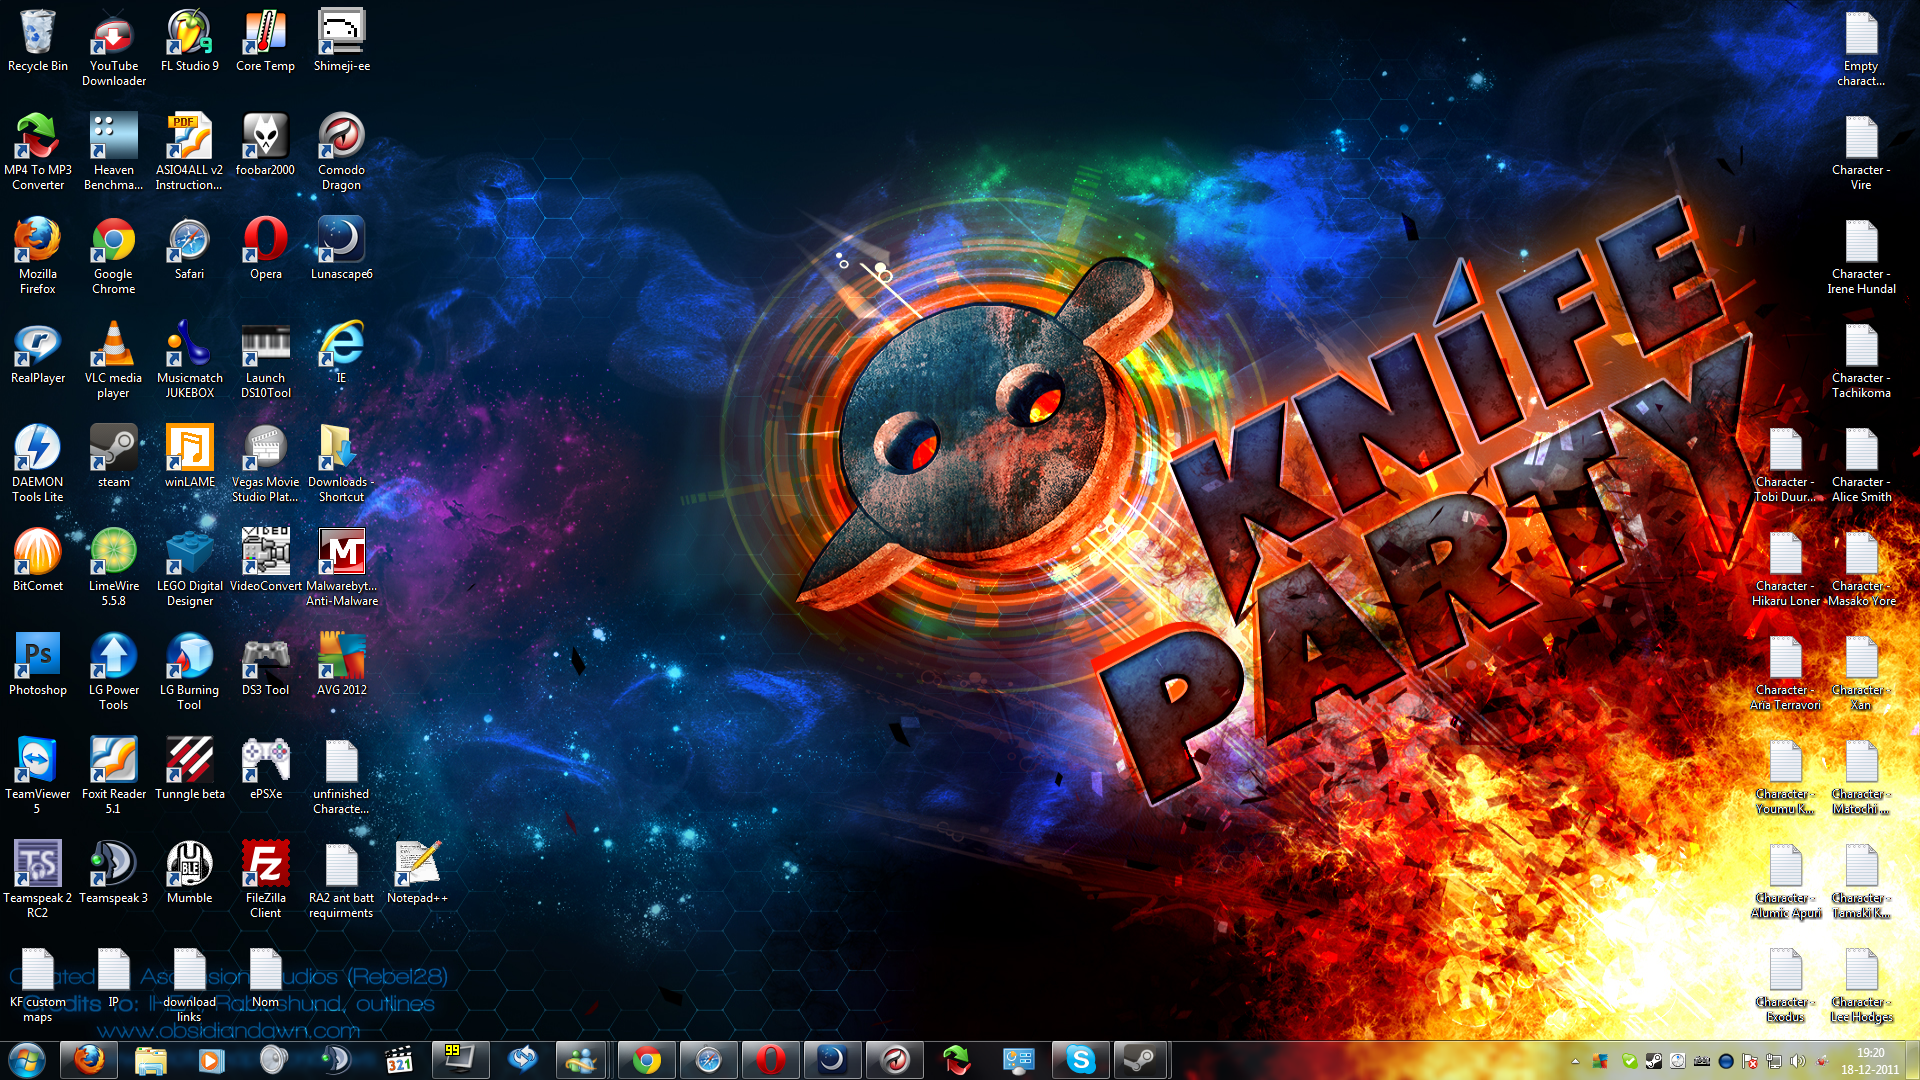Screen dimensions: 1920x1080
Task: Select Google Chrome desktop shortcut
Action: 114,257
